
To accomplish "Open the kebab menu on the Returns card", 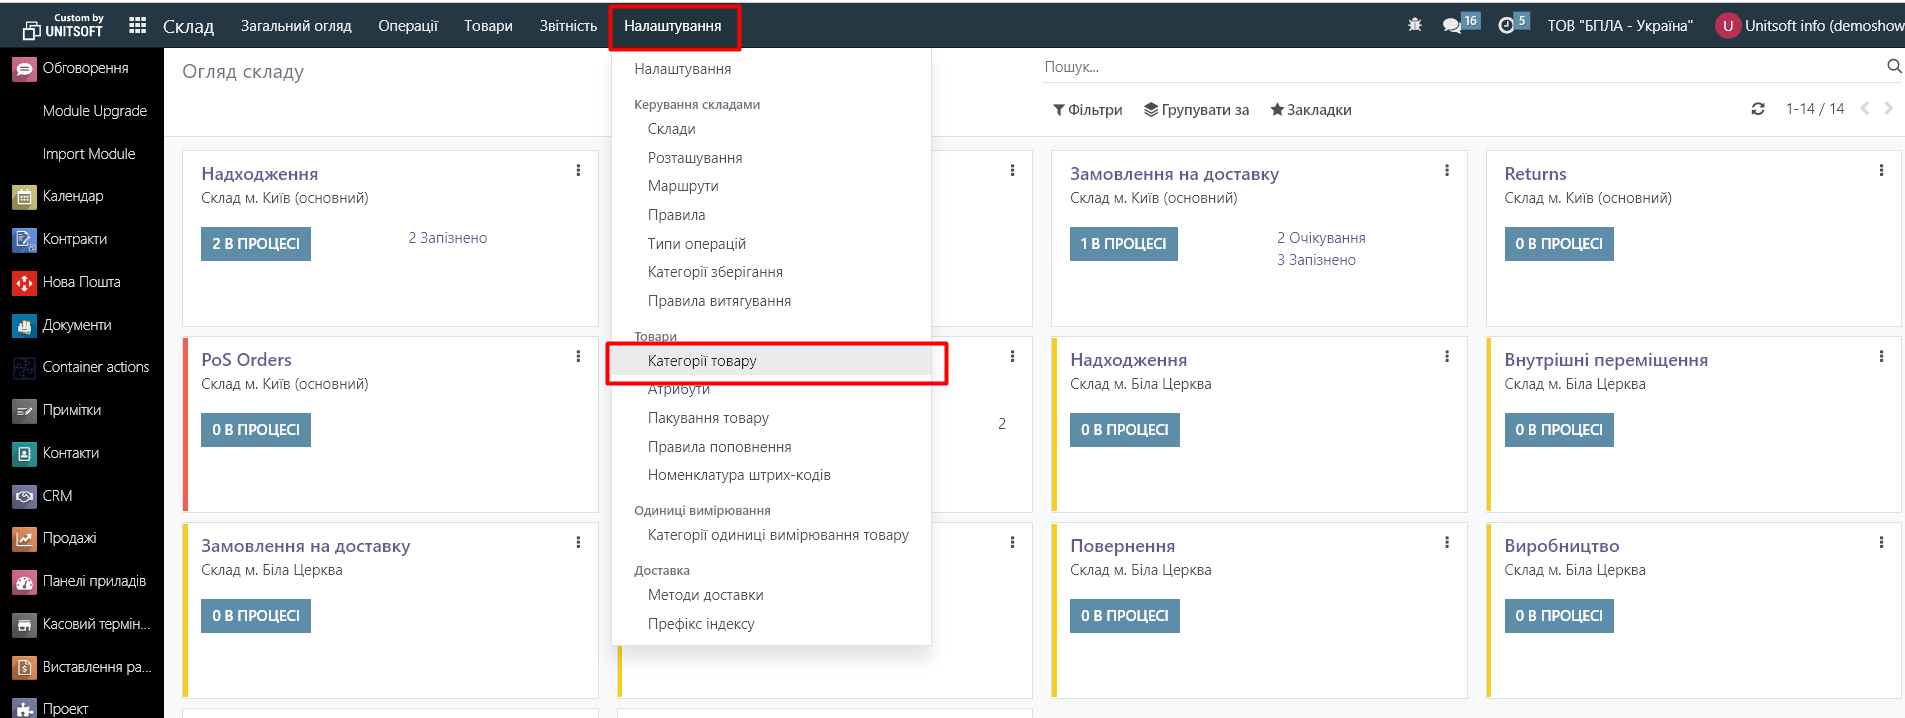I will tap(1881, 171).
